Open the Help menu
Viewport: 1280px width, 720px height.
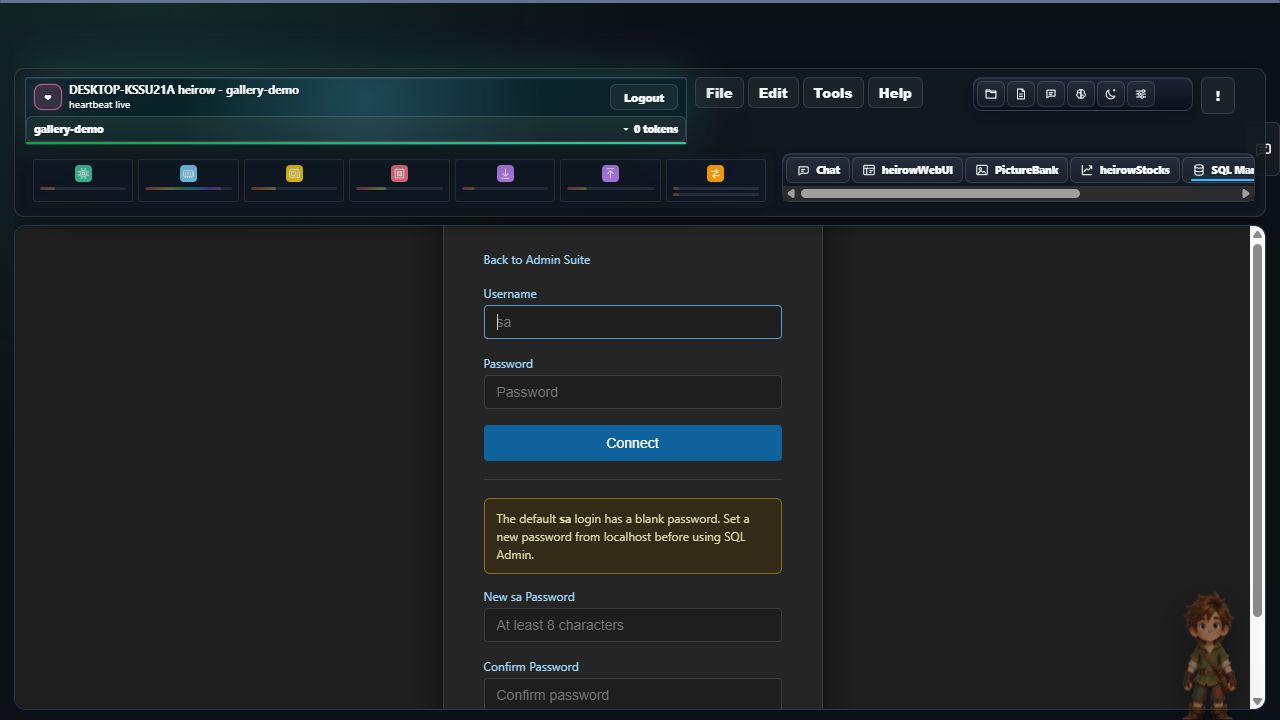pyautogui.click(x=895, y=93)
